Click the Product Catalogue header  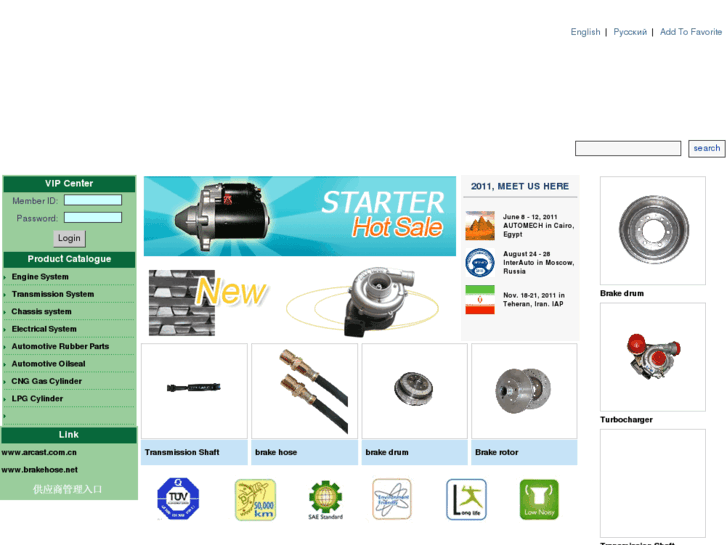(x=69, y=259)
